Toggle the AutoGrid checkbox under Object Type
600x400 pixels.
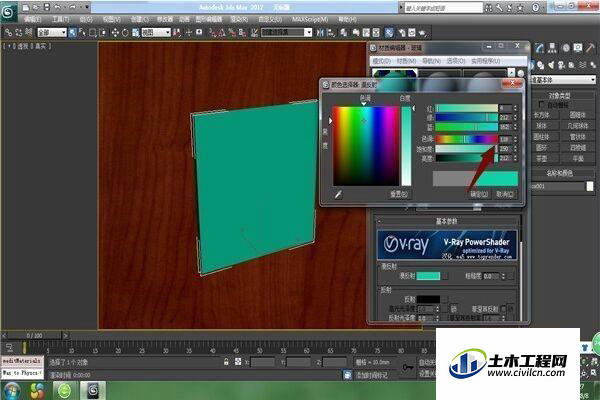coord(541,104)
